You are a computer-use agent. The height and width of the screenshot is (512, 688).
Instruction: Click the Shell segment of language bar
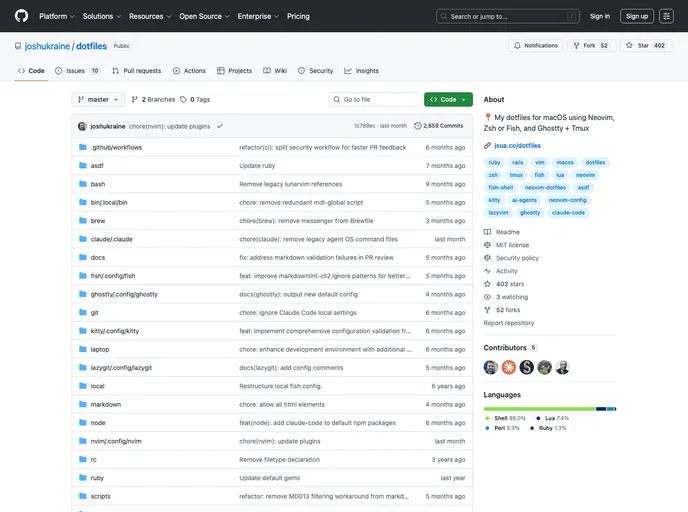[x=539, y=409]
